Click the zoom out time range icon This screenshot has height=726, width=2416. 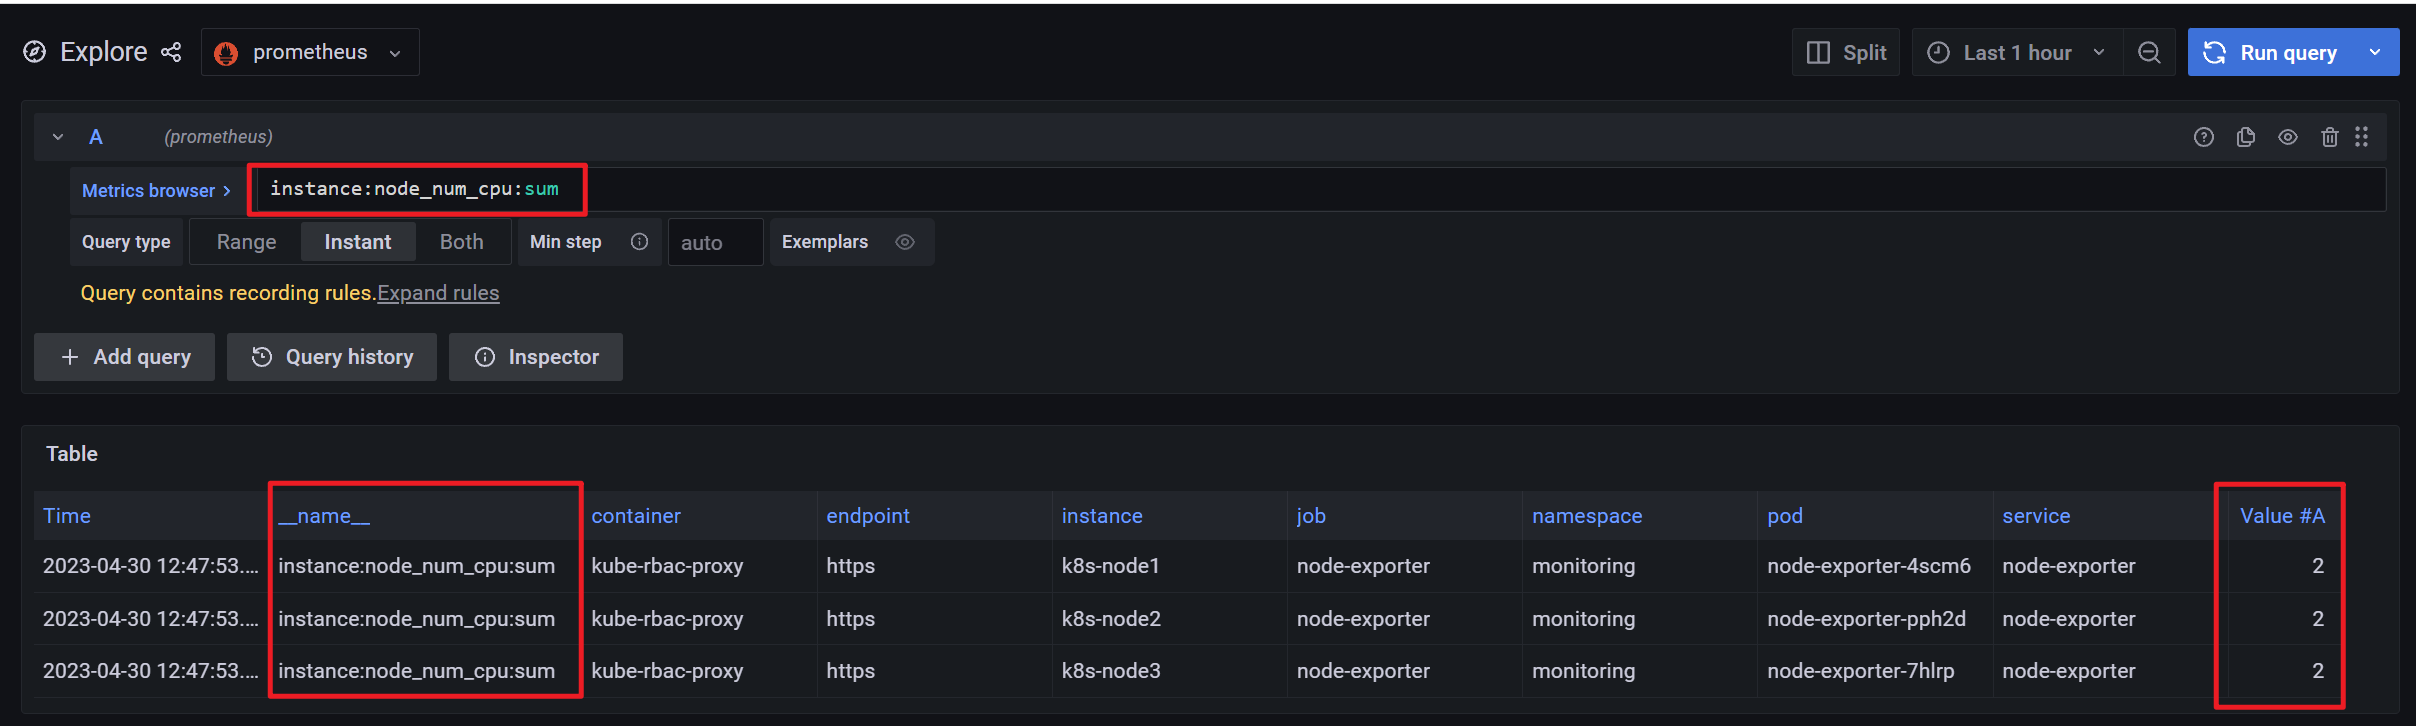(2149, 53)
